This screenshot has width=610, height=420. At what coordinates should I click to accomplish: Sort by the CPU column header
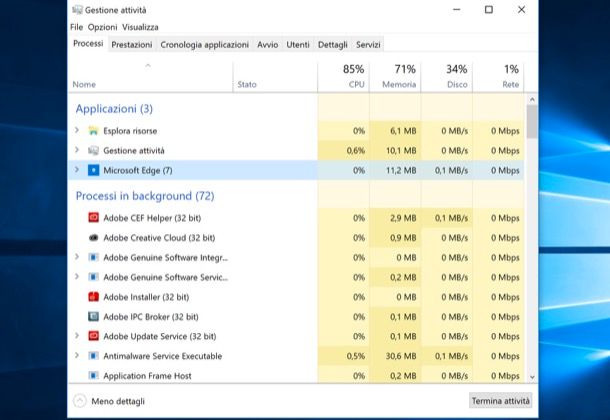coord(343,77)
